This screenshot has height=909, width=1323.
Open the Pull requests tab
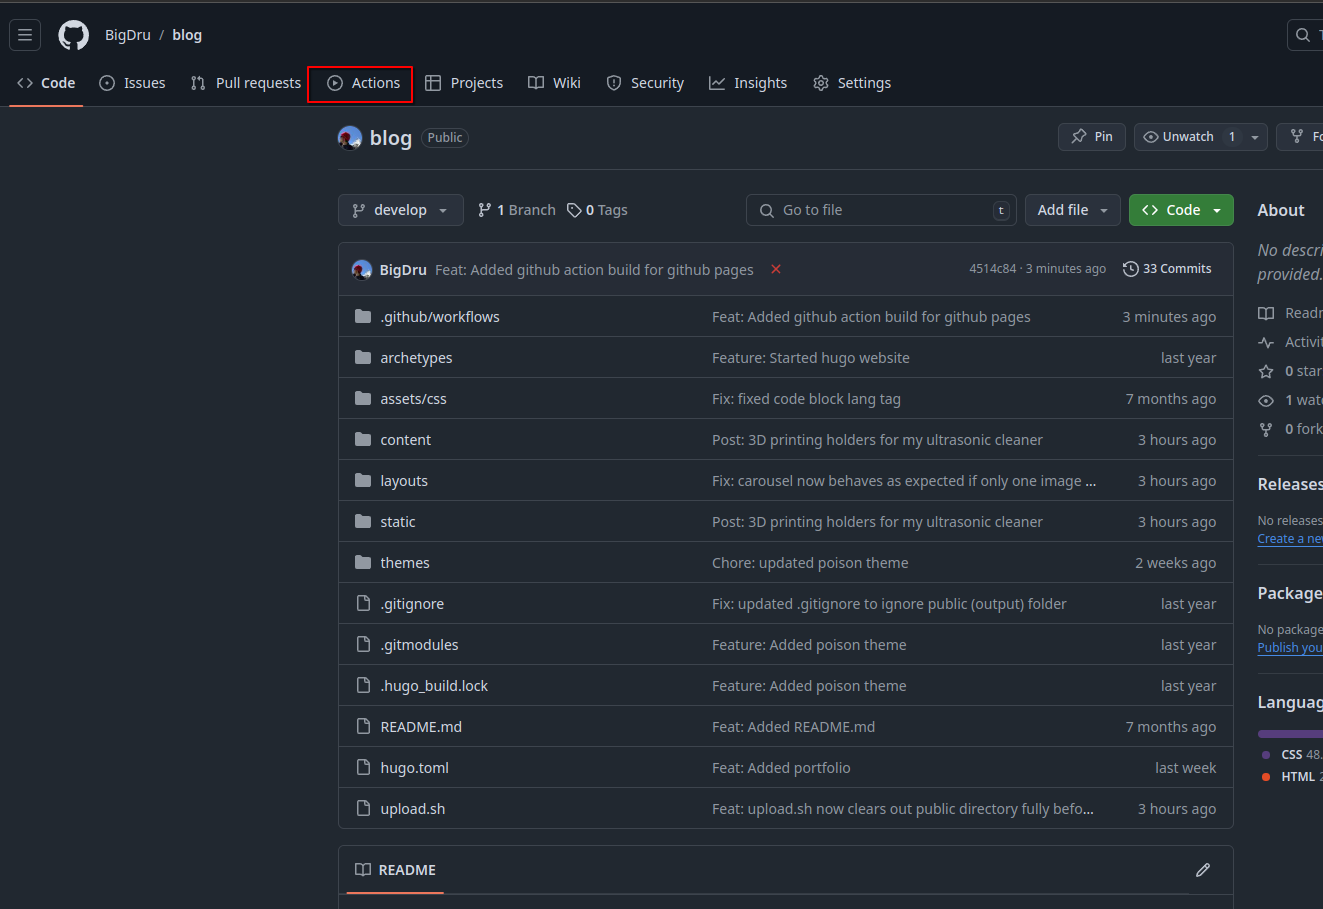(x=246, y=83)
